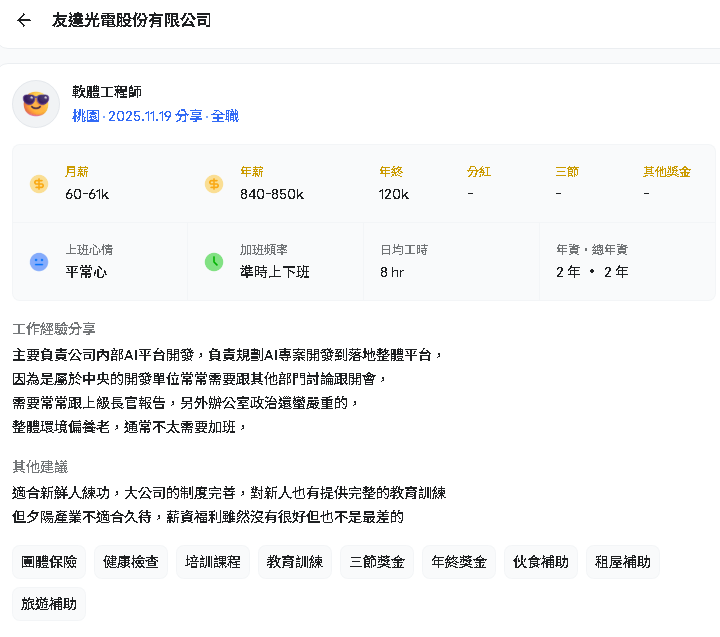Click the 2025.11.19 分享 date text
Image resolution: width=720 pixels, height=637 pixels.
tap(155, 116)
